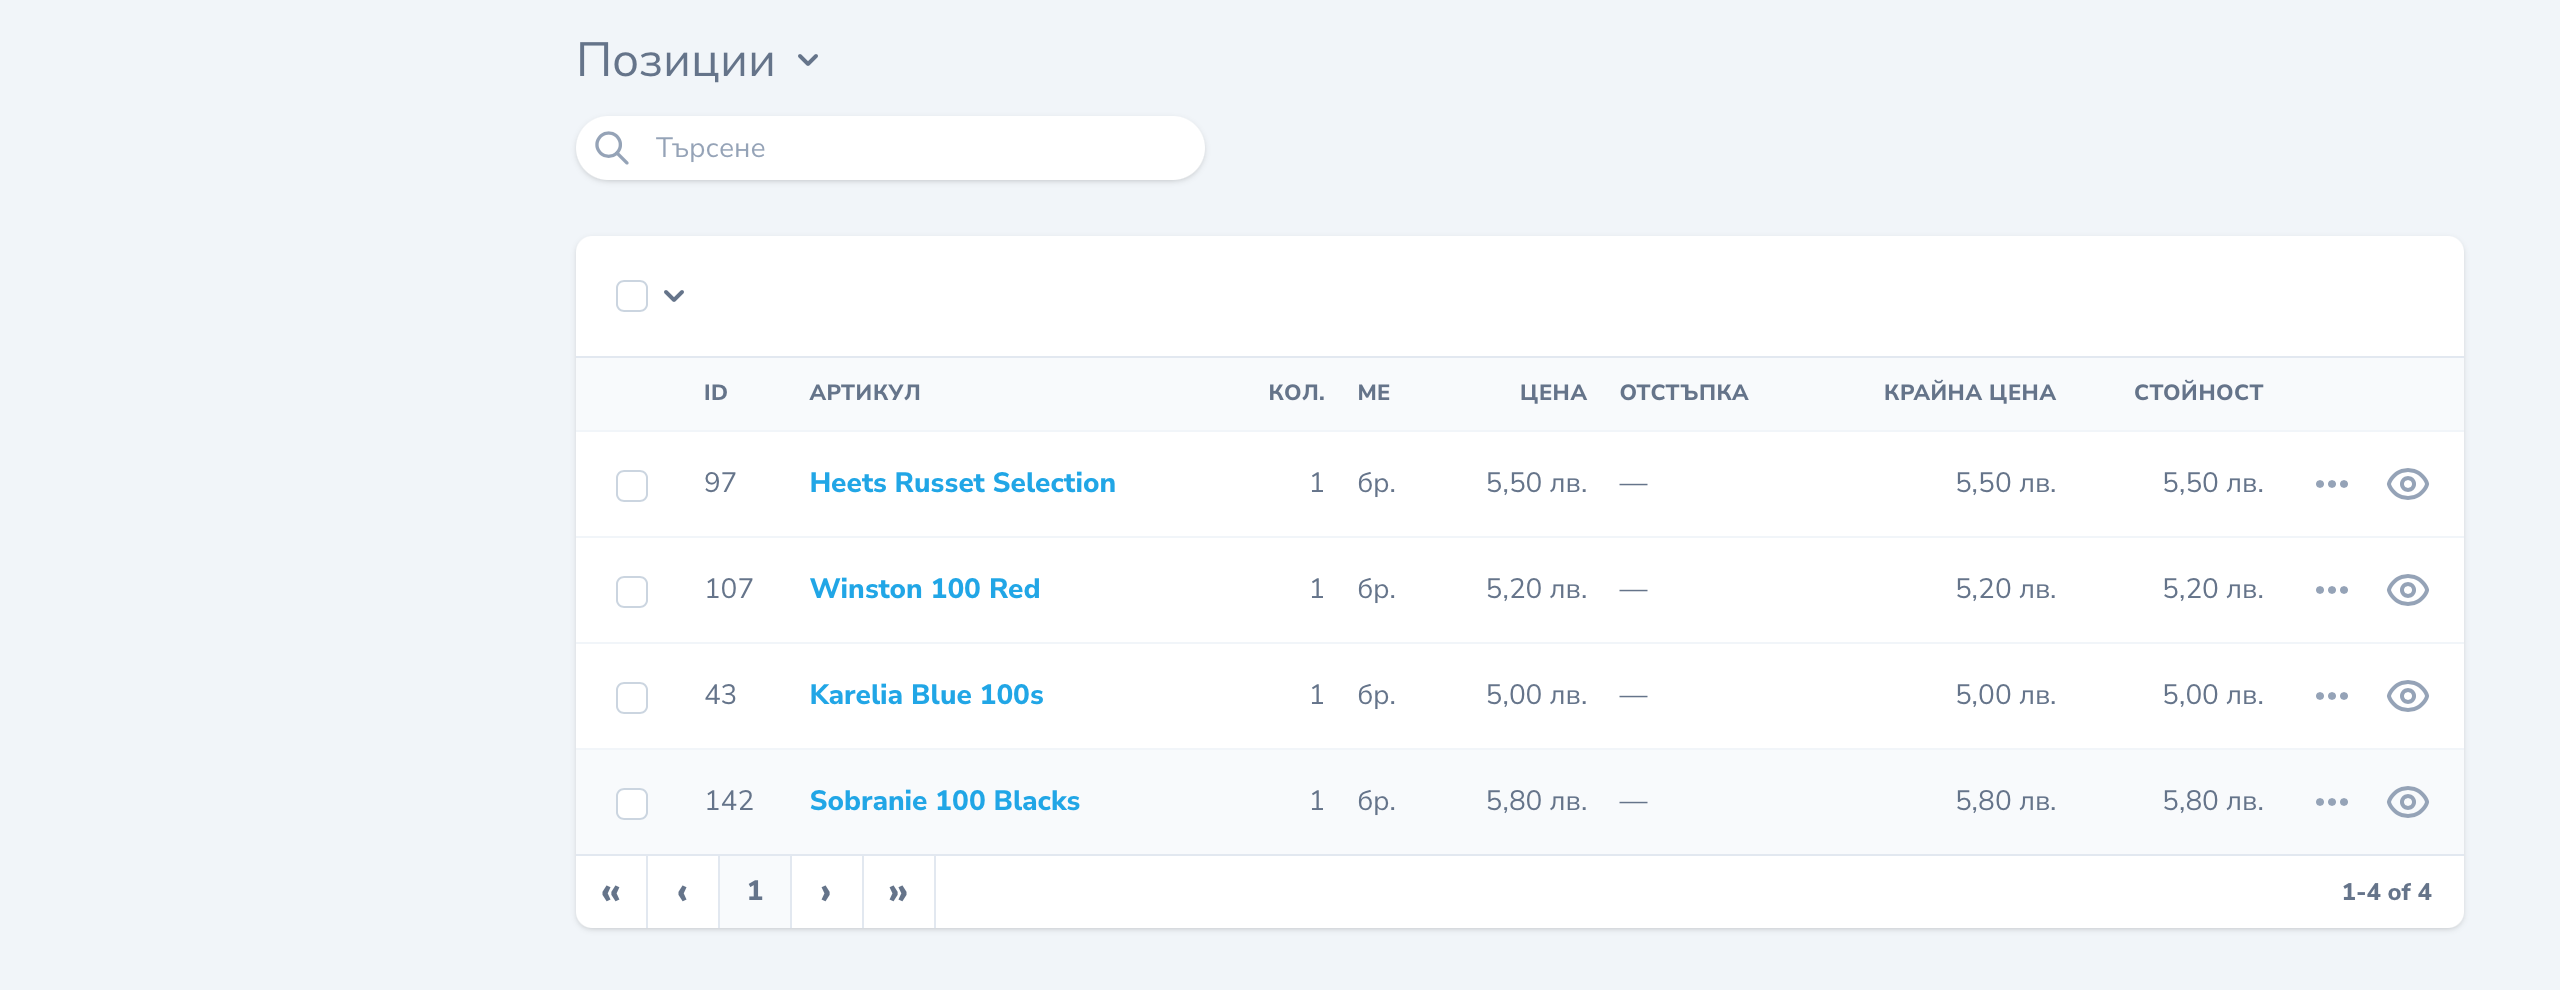Open the Sobranie 100 Blacks article link
Image resolution: width=2560 pixels, height=990 pixels.
(944, 801)
